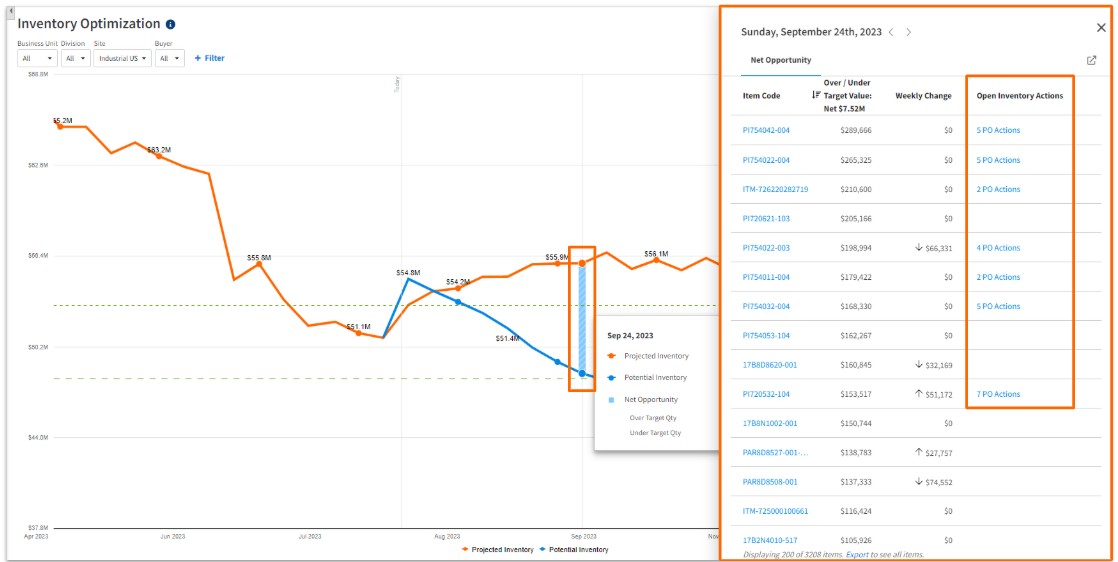
Task: Click weekly change $66,331 for PI754022-003
Action: 933,248
